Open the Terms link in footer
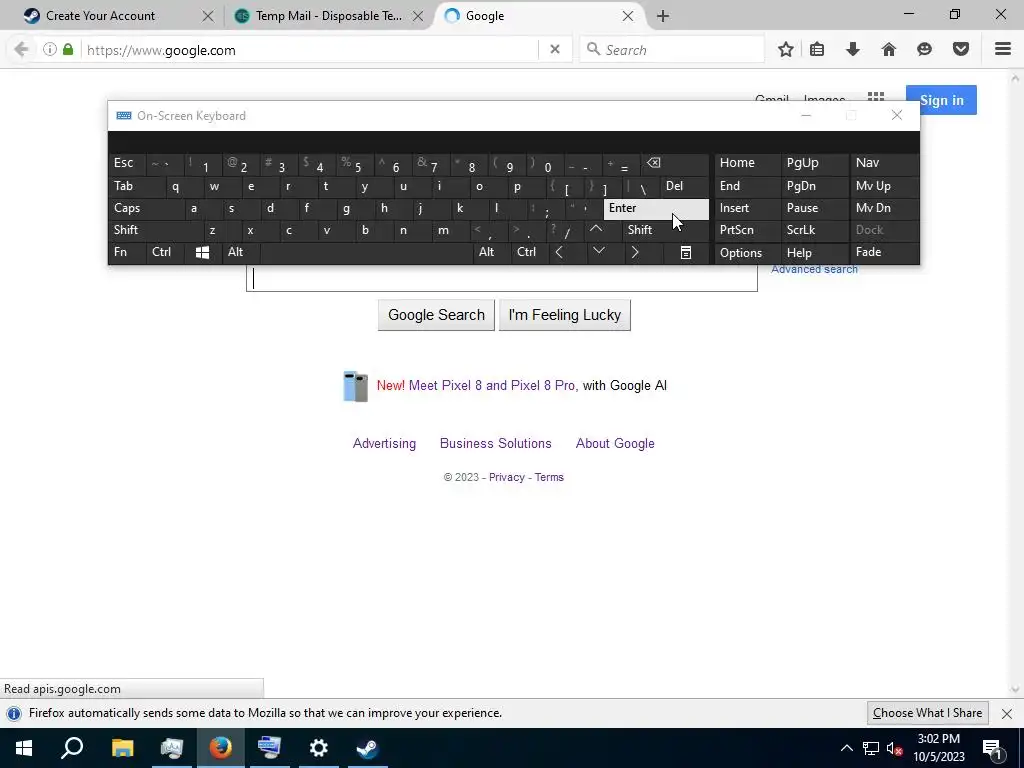The width and height of the screenshot is (1024, 768). tap(549, 477)
